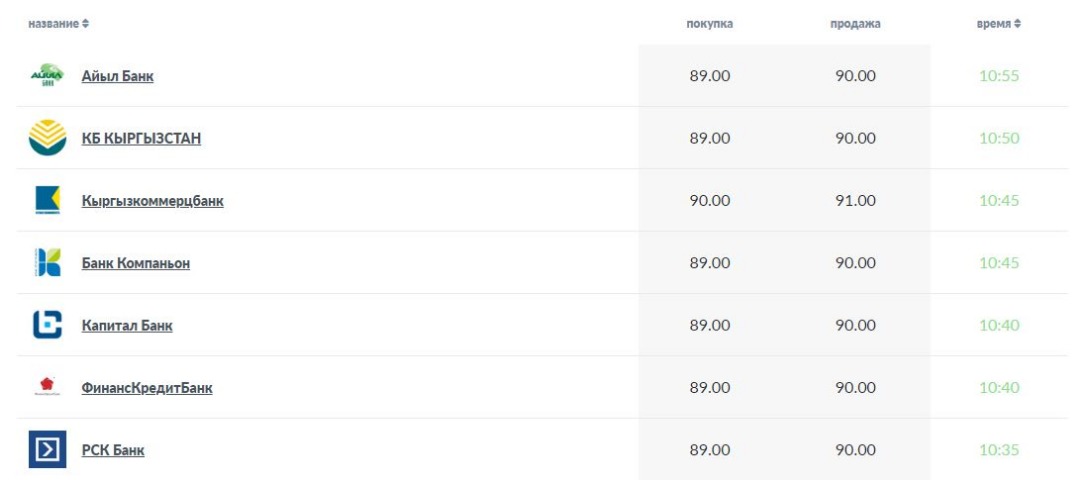Click the Кыргызкоммерцбанк logo icon

click(48, 200)
